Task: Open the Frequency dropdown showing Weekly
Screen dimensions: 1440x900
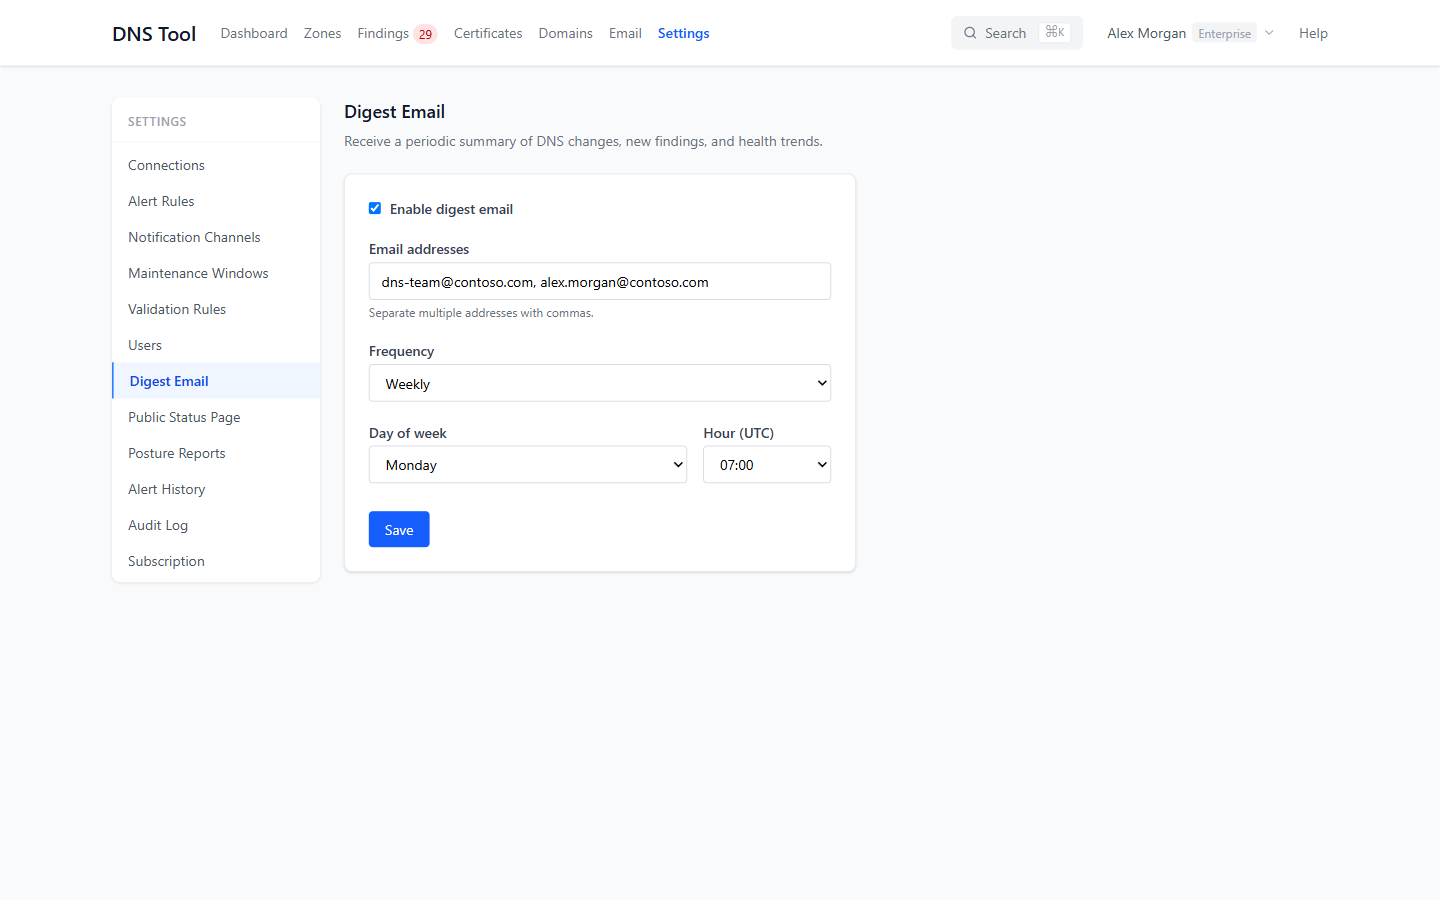Action: (x=600, y=383)
